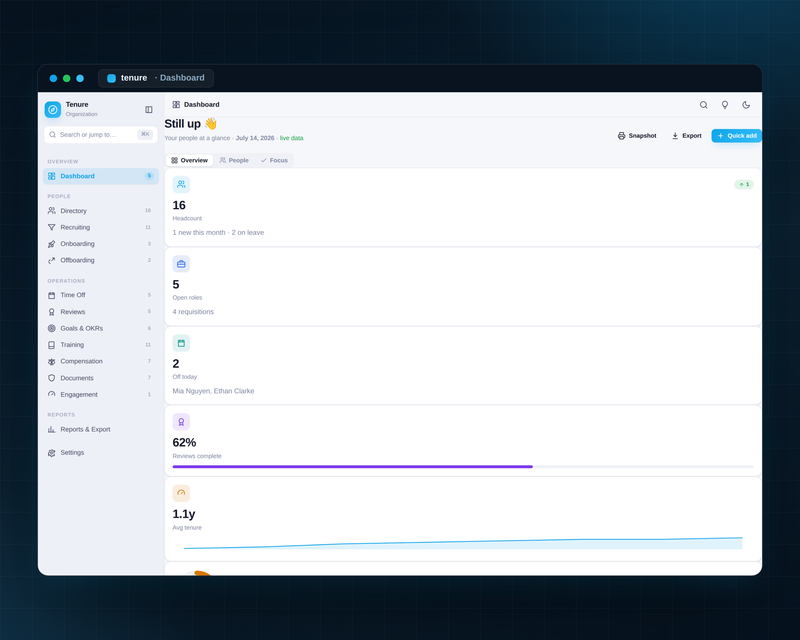The height and width of the screenshot is (640, 800).
Task: Click the Reviews complete progress bar
Action: pos(463,466)
